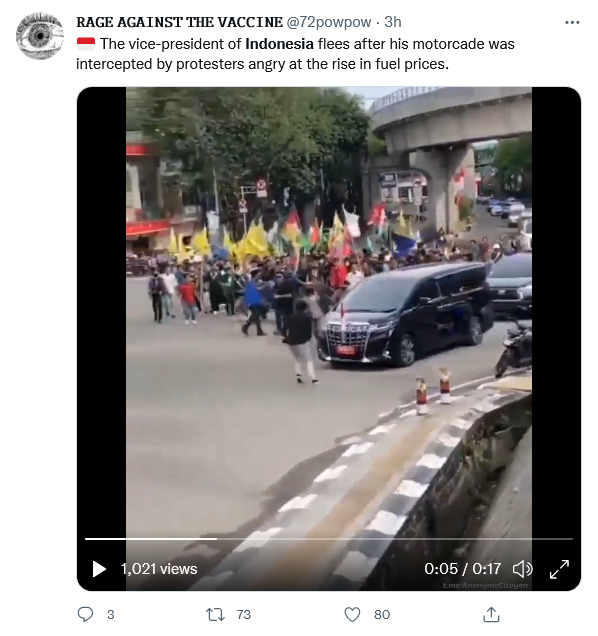Viewport: 598px width, 636px height.
Task: Click the @72powpow handle
Action: (329, 22)
